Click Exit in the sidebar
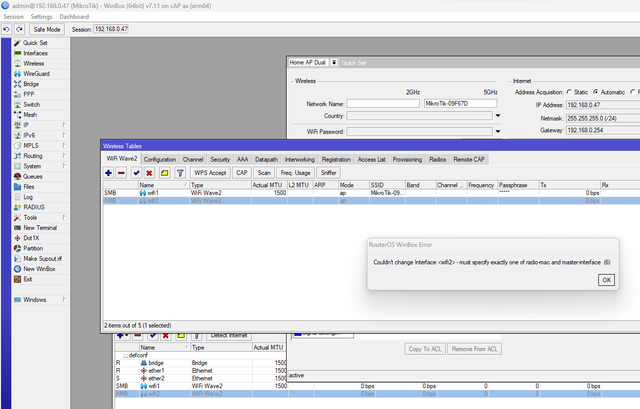This screenshot has height=409, width=640. coord(27,279)
